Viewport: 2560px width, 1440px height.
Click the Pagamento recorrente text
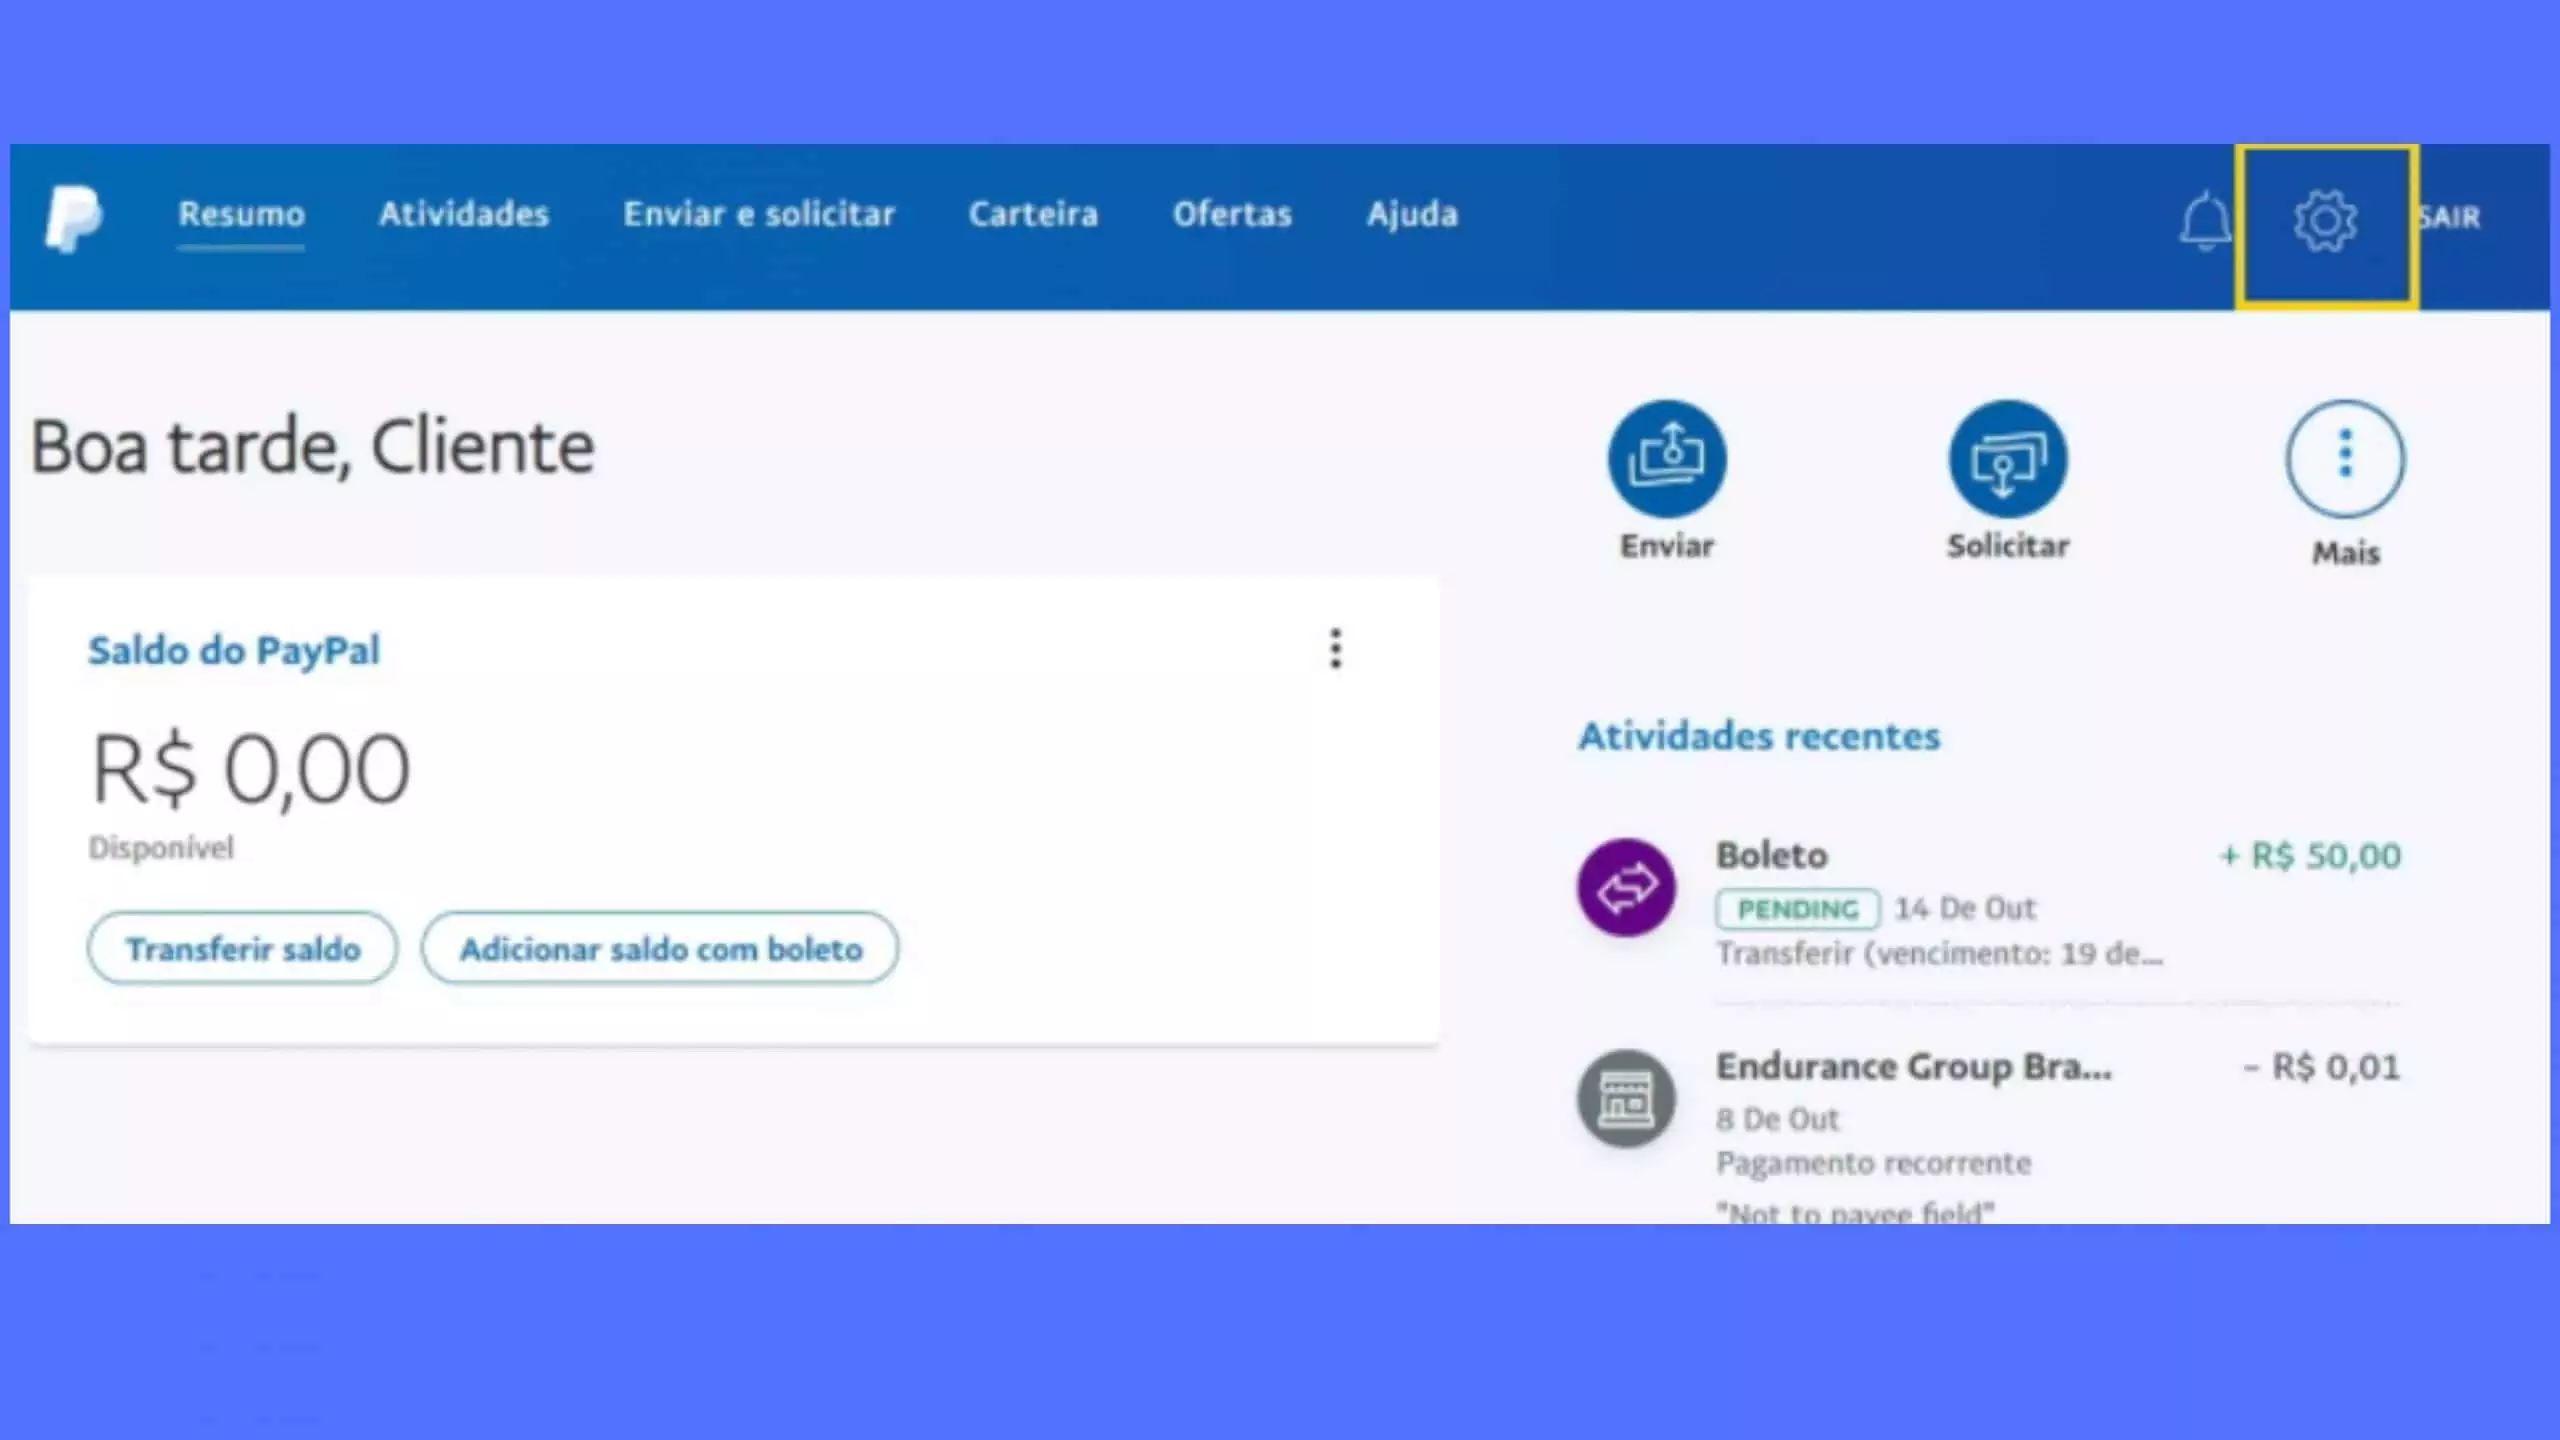(x=1874, y=1163)
